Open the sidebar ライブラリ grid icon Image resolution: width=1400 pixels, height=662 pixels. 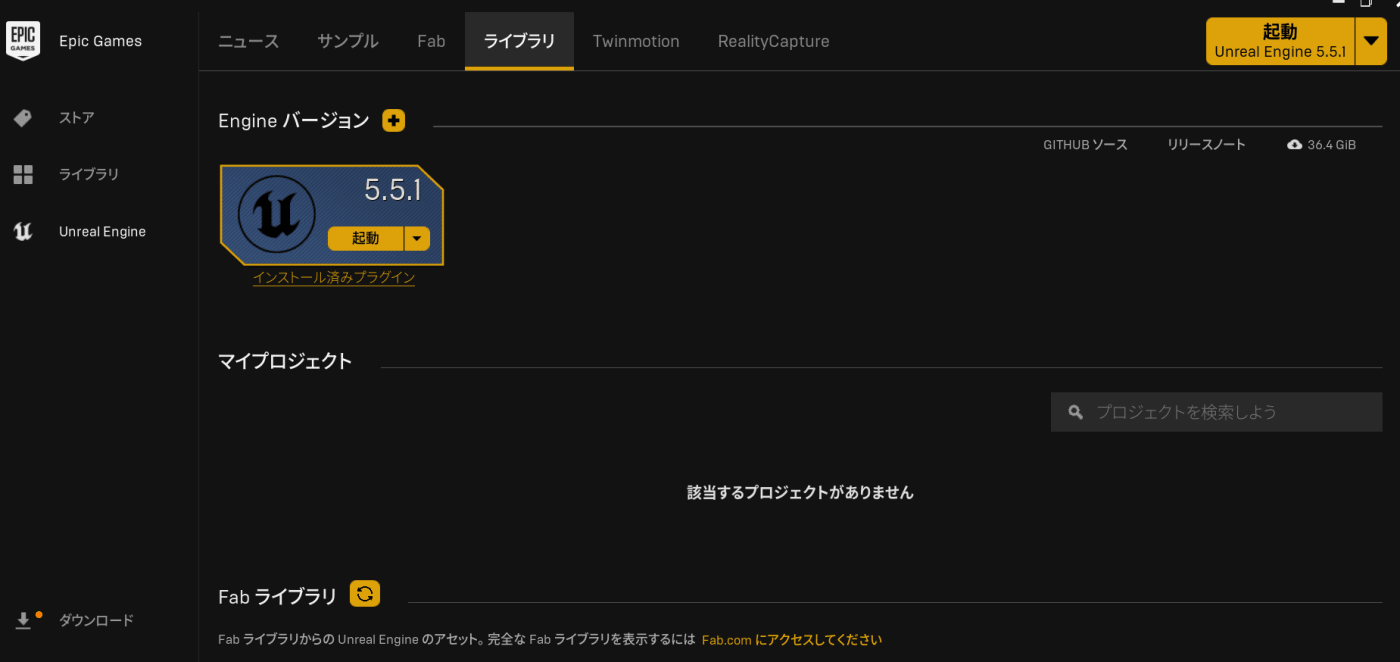tap(23, 175)
